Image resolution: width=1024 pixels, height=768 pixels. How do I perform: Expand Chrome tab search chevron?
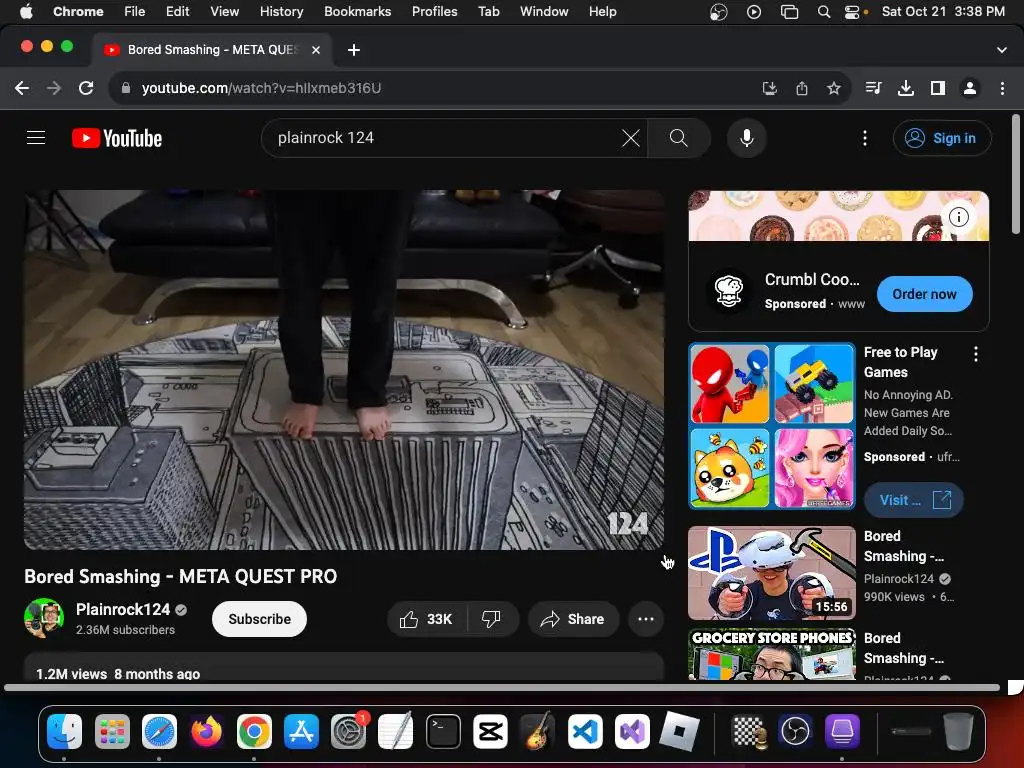point(1001,50)
